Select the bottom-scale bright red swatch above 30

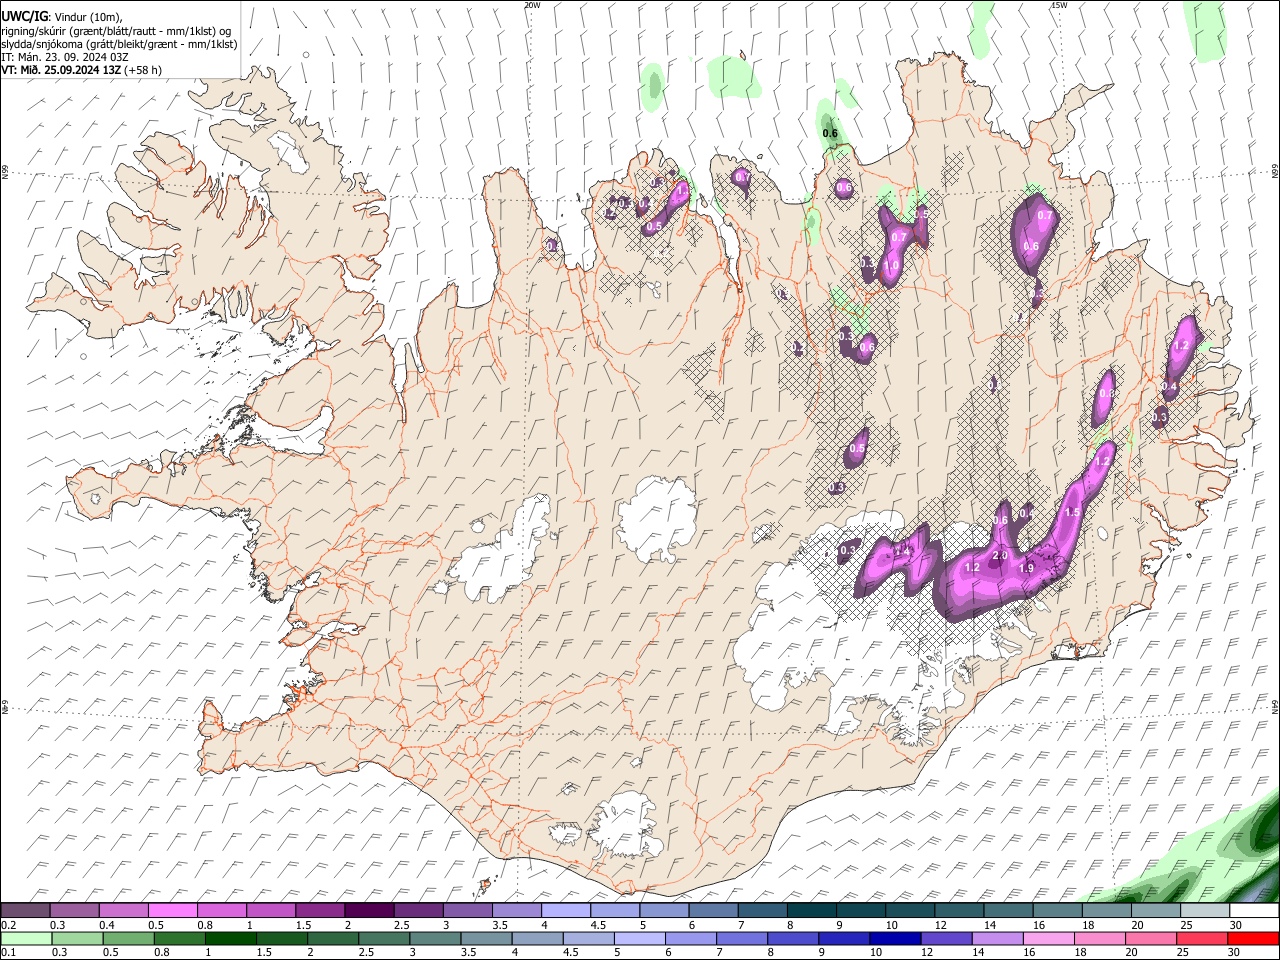(1254, 938)
